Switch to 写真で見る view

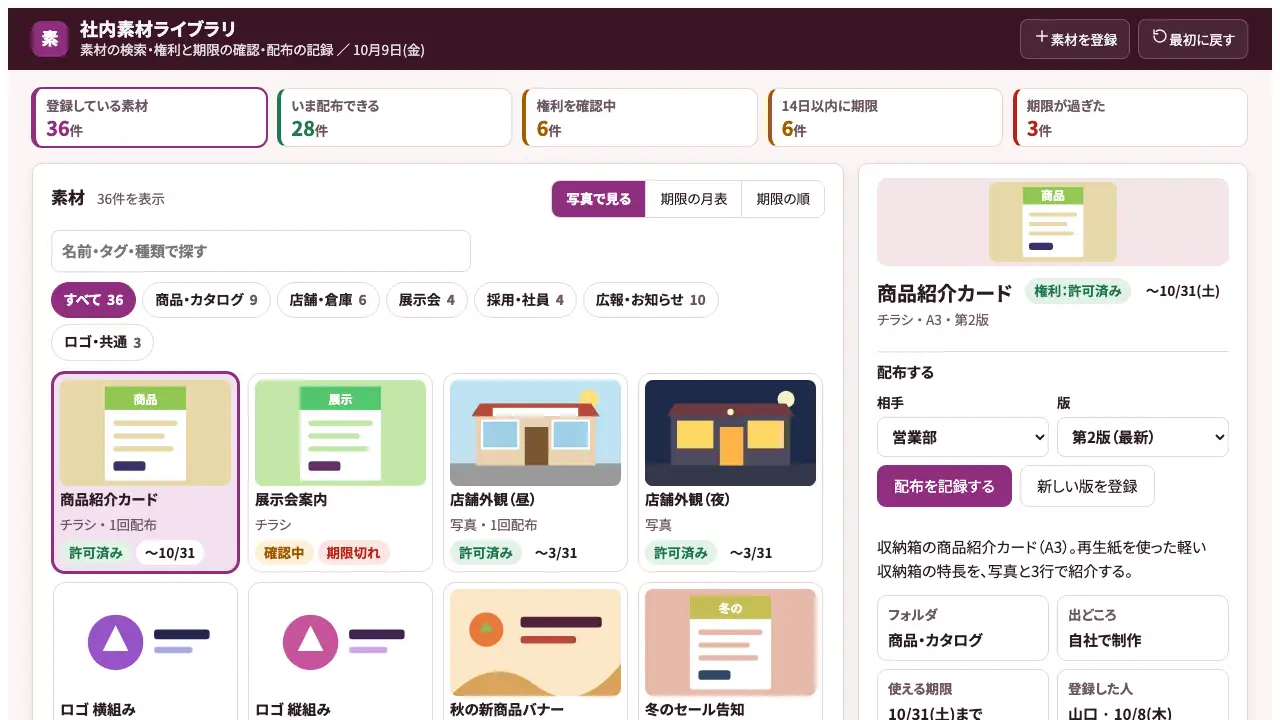click(x=599, y=199)
